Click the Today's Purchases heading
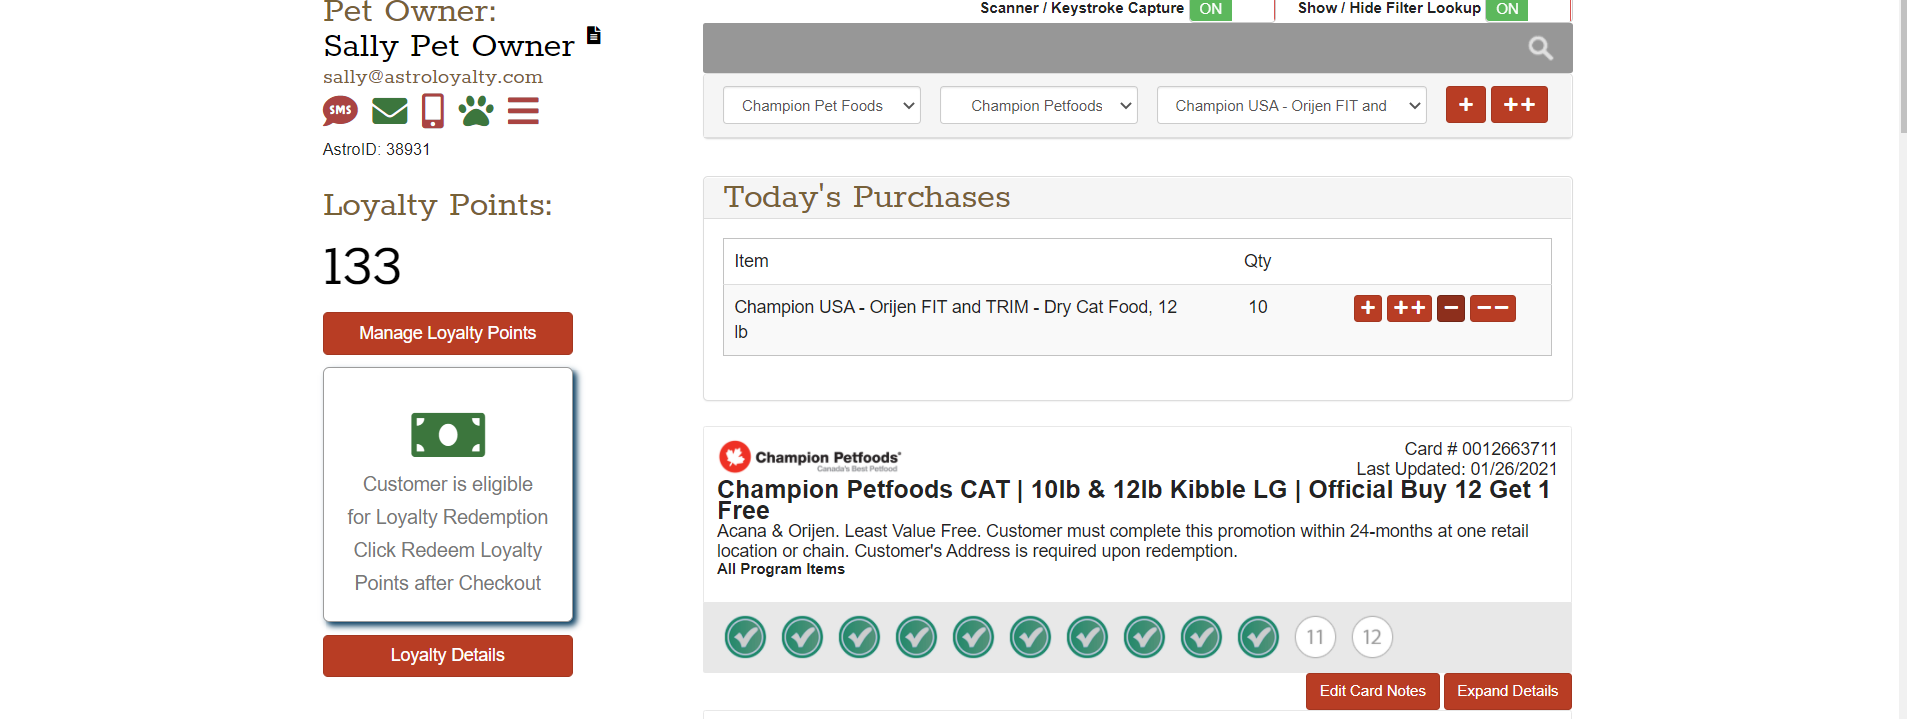Viewport: 1907px width, 719px height. tap(866, 197)
